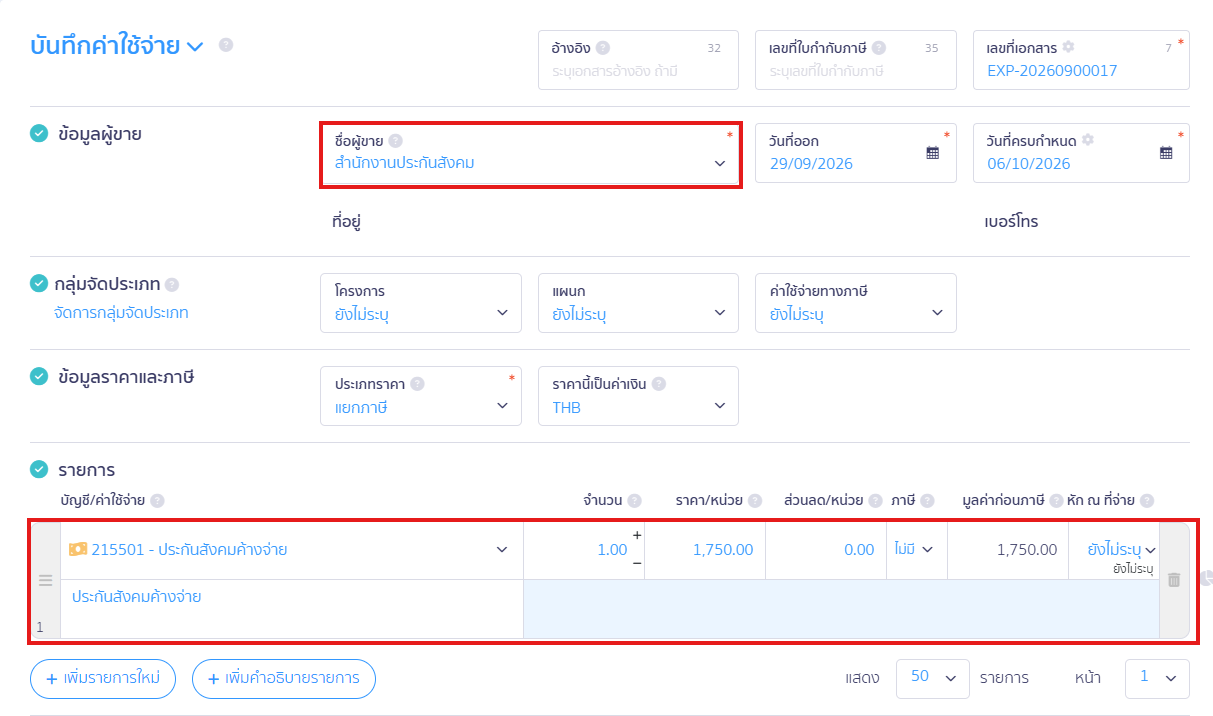
Task: Open the แสดง 50 rows-per-page dropdown
Action: tap(933, 677)
